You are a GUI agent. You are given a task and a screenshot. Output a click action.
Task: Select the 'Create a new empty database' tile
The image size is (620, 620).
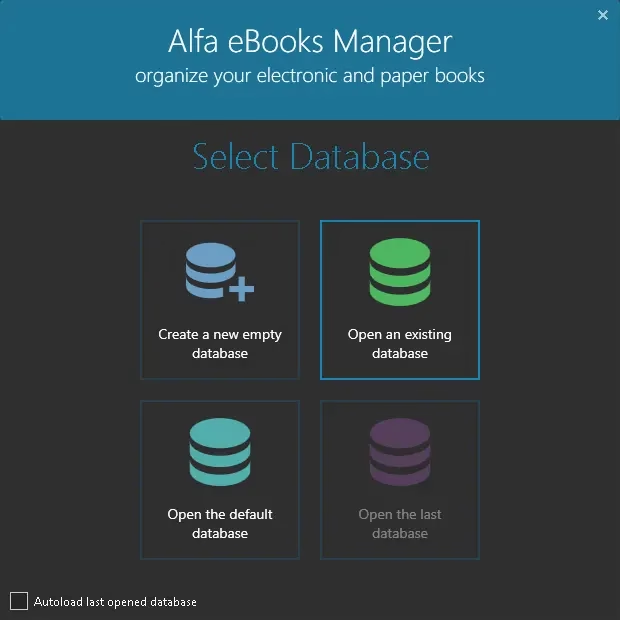(220, 300)
